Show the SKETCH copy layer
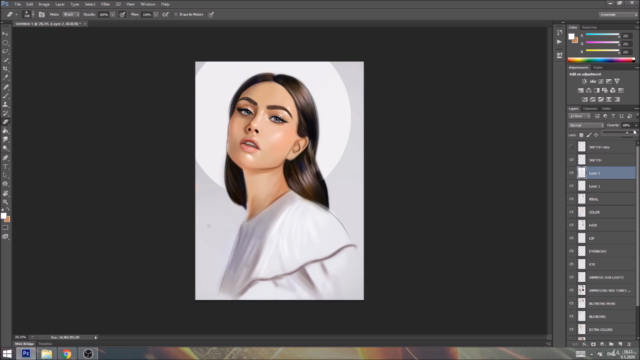Screen dimensions: 640x360 tap(571, 147)
